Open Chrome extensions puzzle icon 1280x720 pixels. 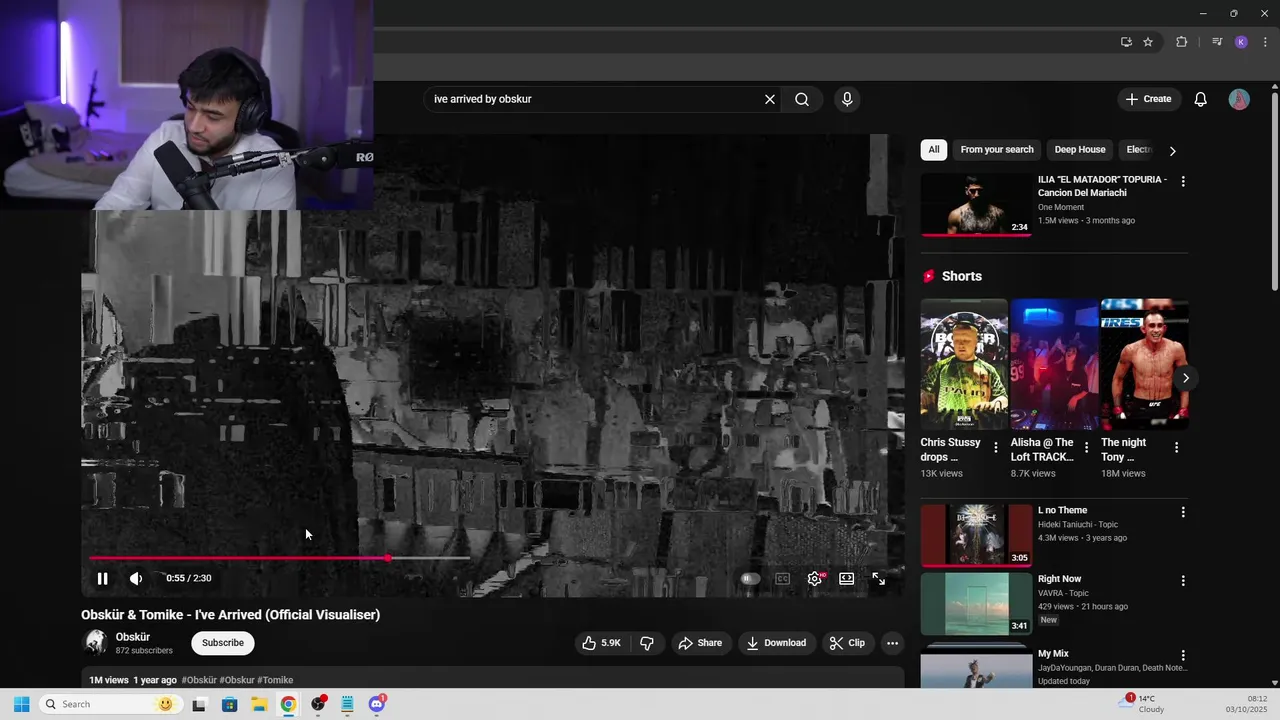pos(1182,42)
